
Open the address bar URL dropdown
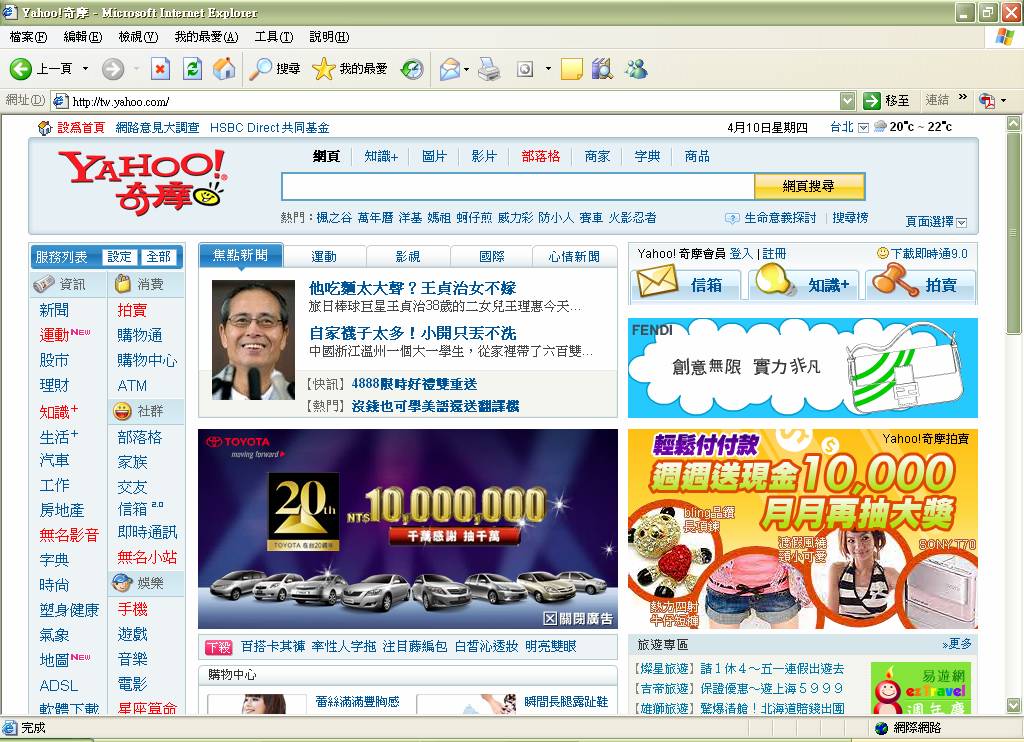pos(847,101)
